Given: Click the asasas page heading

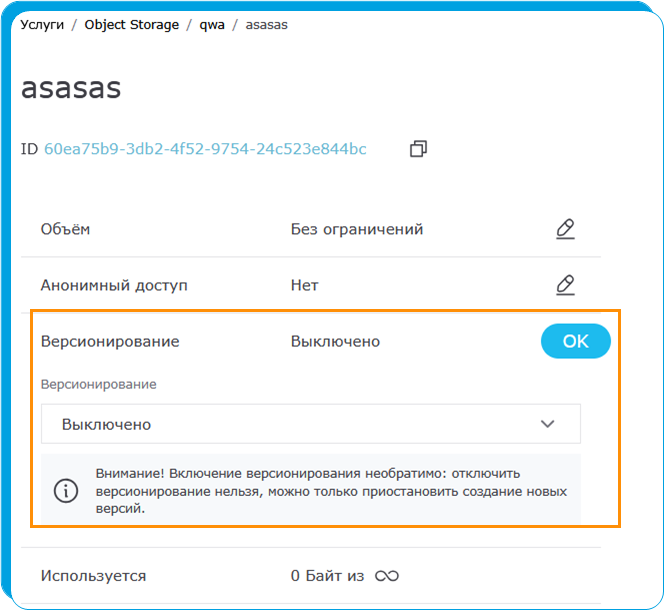Looking at the screenshot, I should point(71,87).
